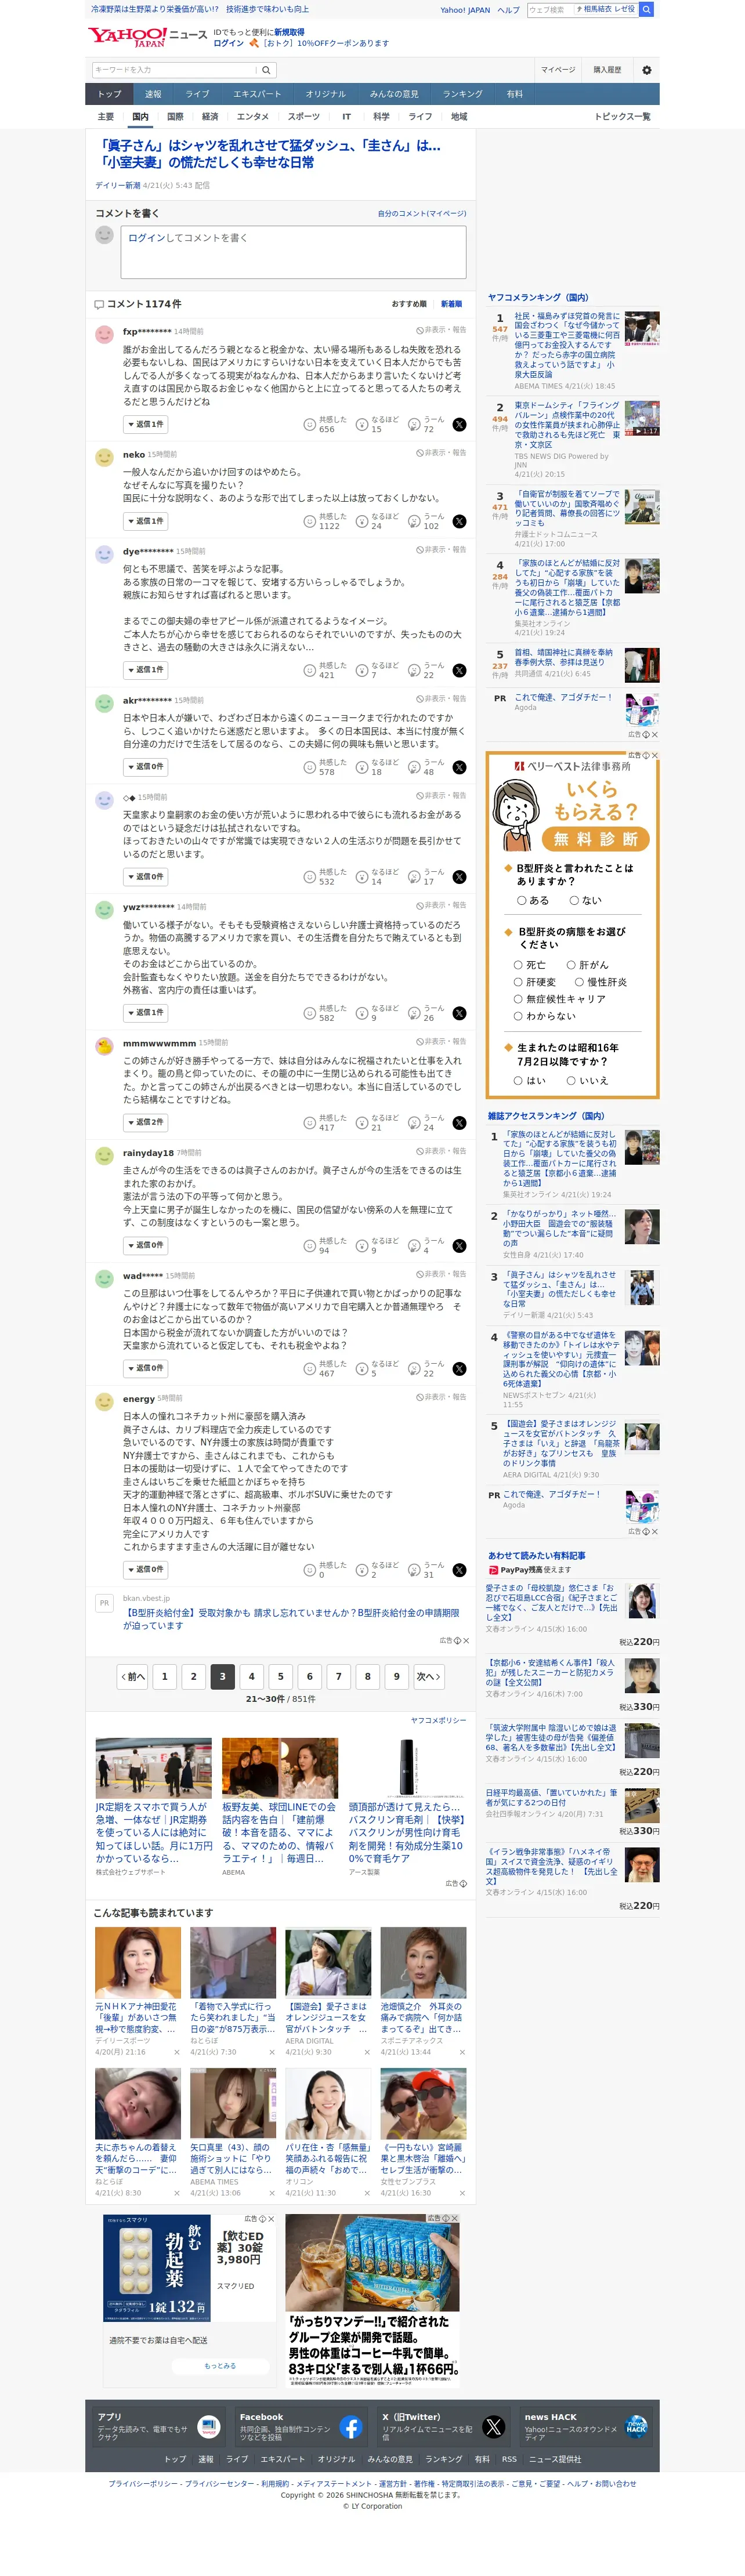Open トピックス一覧
Screen dimensions: 745x2576
[622, 118]
